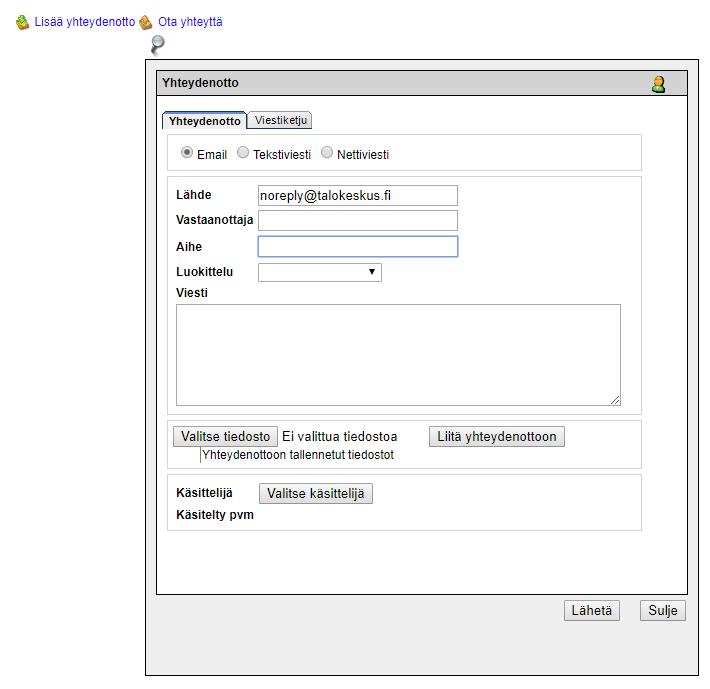Image resolution: width=710 pixels, height=689 pixels.
Task: Open the Lisää yhteydenotto link
Action: pyautogui.click(x=85, y=22)
